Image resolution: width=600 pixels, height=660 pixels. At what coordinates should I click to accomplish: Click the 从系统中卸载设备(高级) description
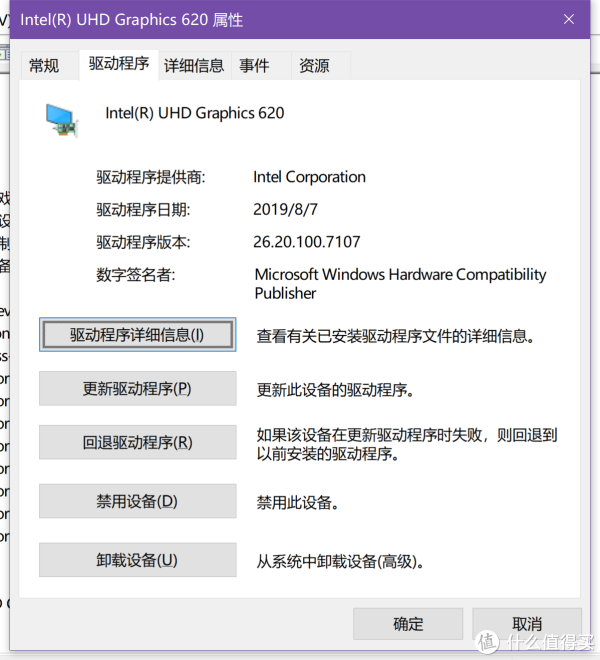coord(340,561)
